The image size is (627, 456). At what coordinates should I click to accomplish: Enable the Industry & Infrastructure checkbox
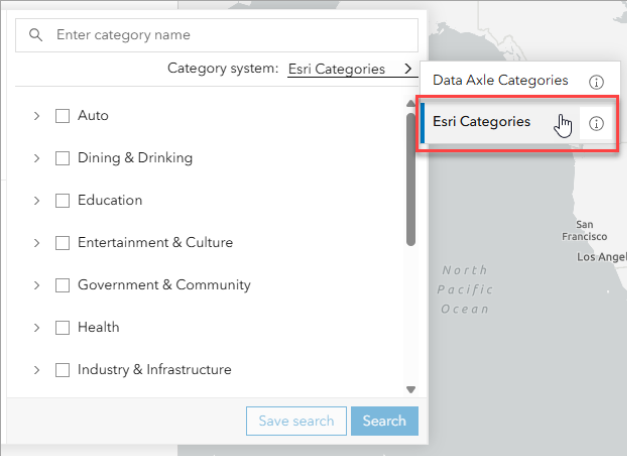click(x=62, y=370)
